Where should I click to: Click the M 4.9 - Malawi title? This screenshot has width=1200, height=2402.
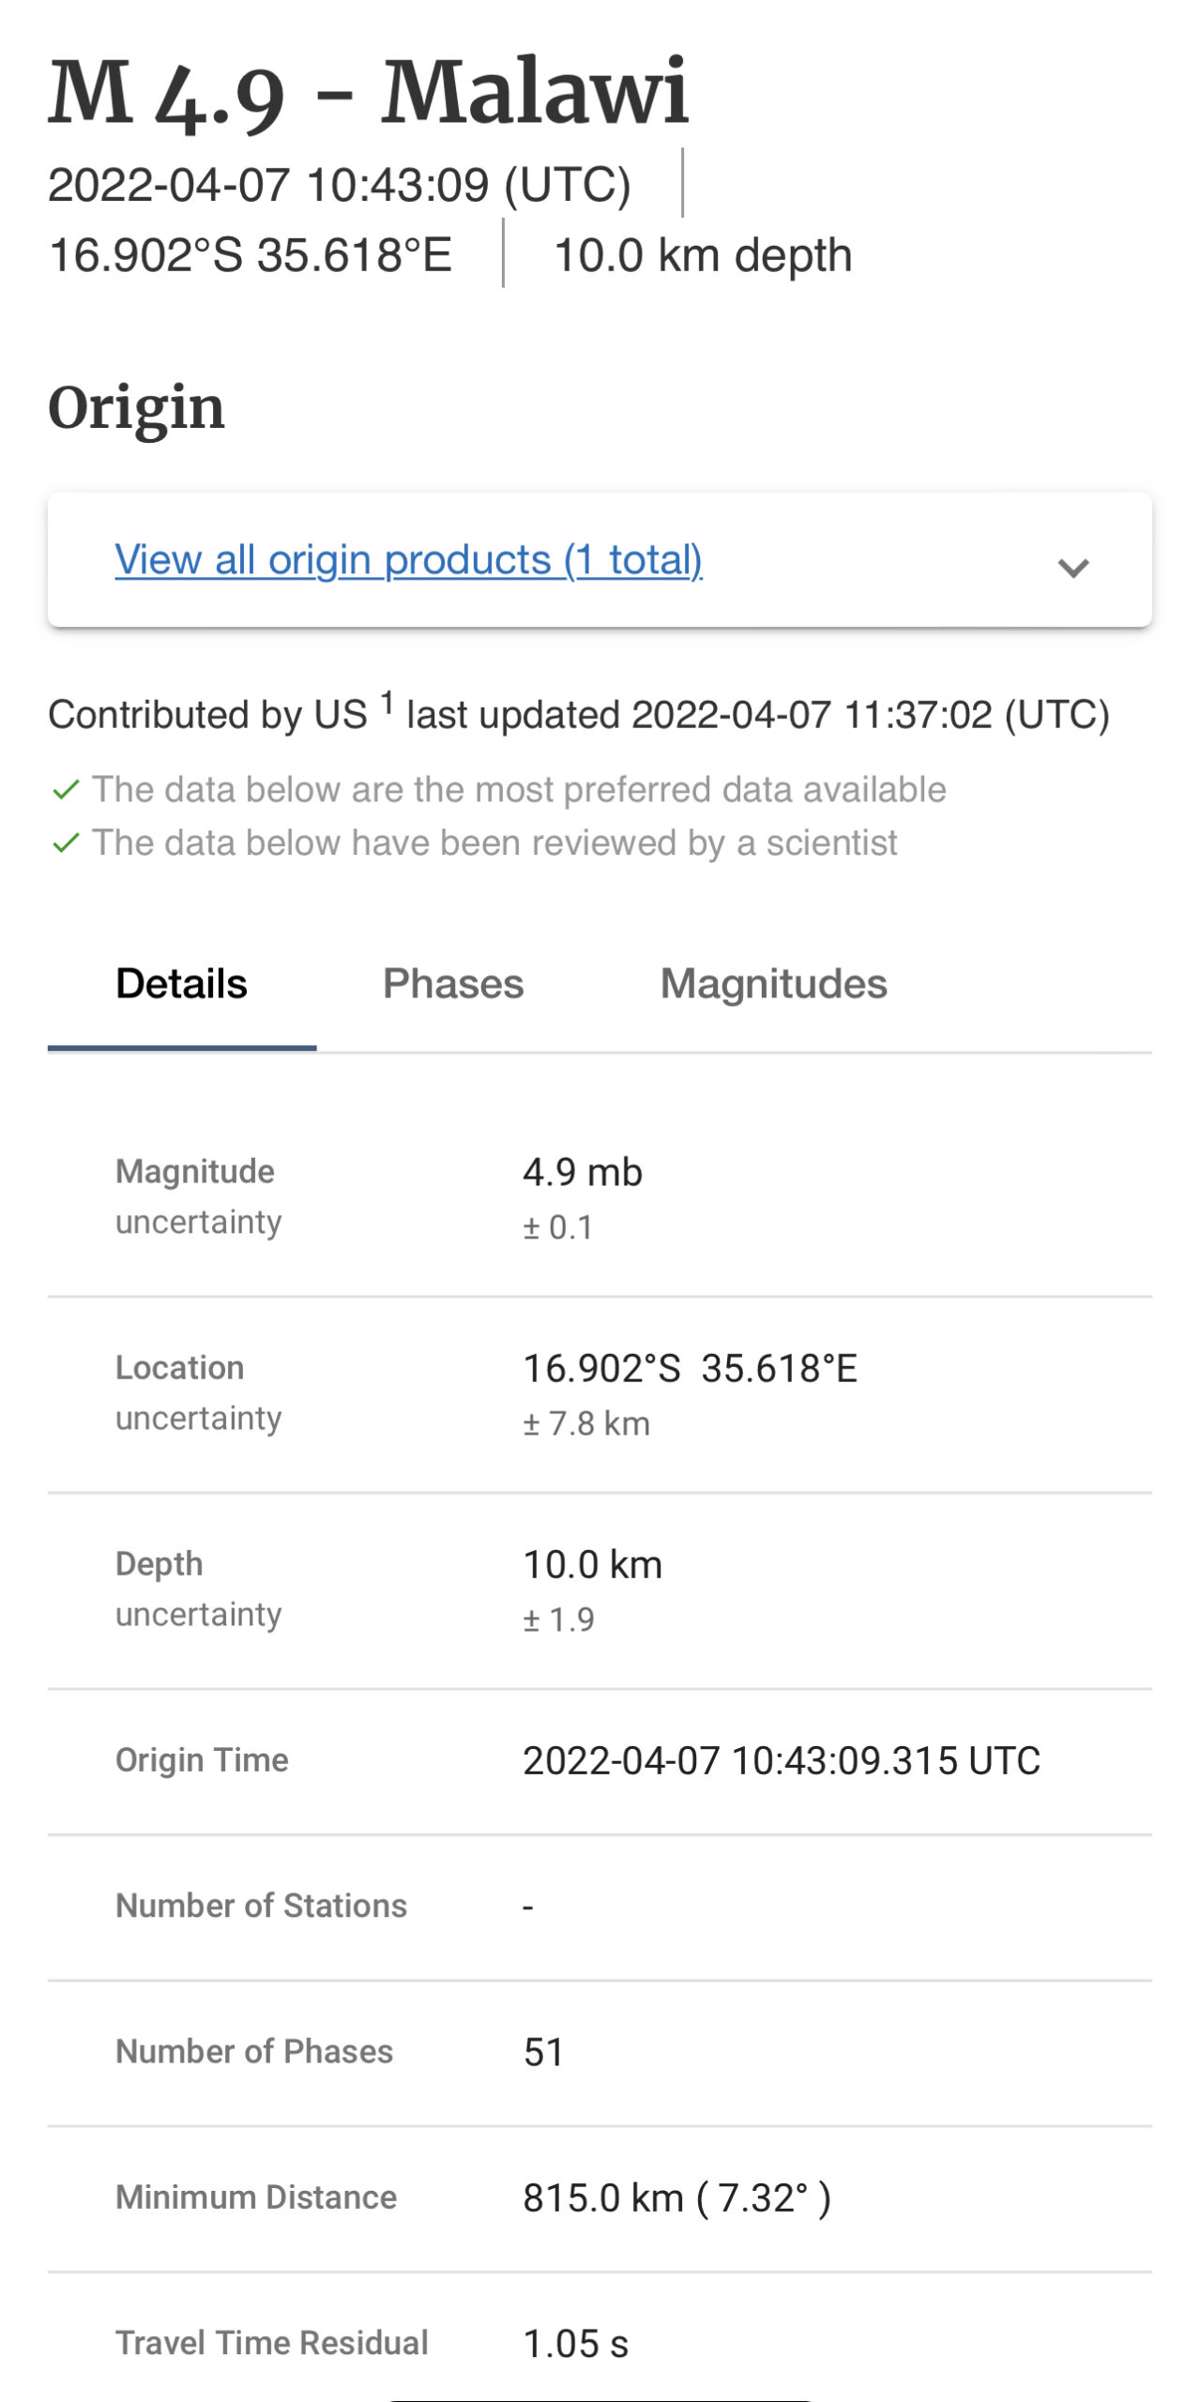[368, 93]
